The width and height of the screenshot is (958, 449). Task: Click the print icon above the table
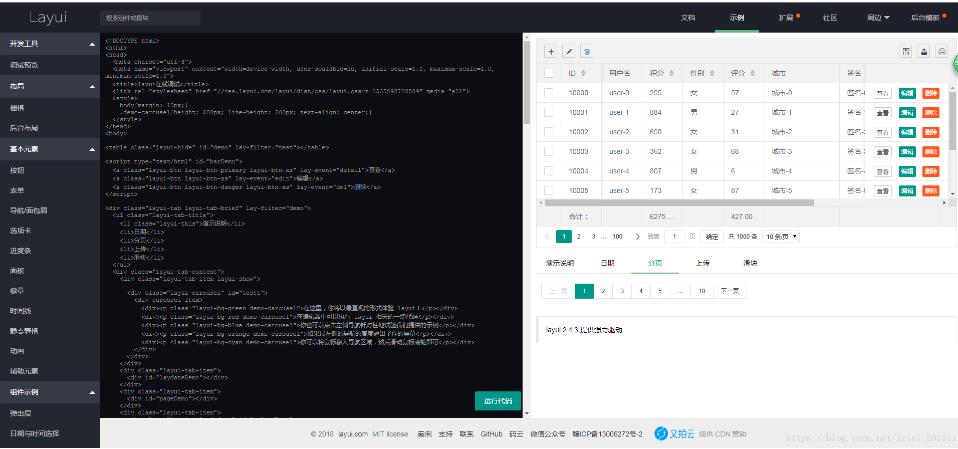click(942, 52)
